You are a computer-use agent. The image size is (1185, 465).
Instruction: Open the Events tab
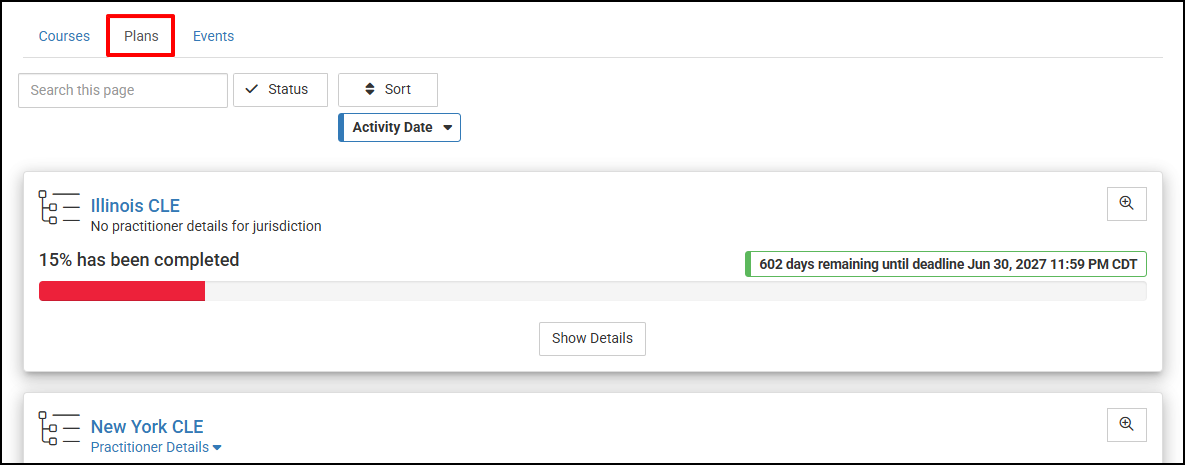click(x=213, y=36)
